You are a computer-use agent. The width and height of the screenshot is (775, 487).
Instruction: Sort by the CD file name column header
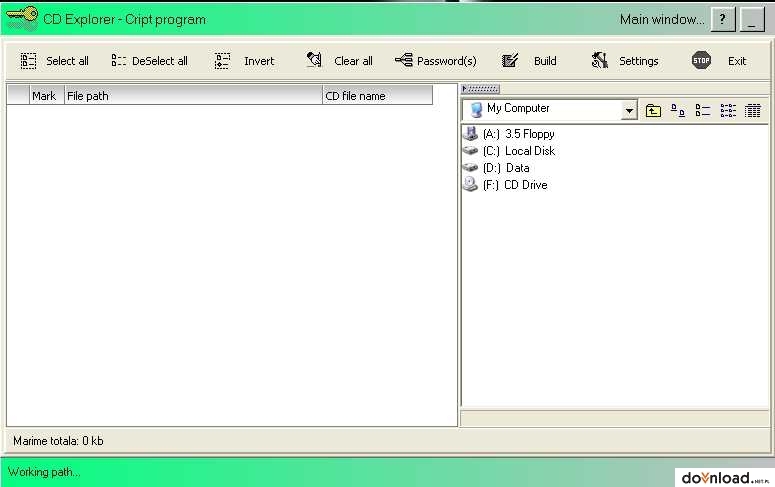(378, 95)
